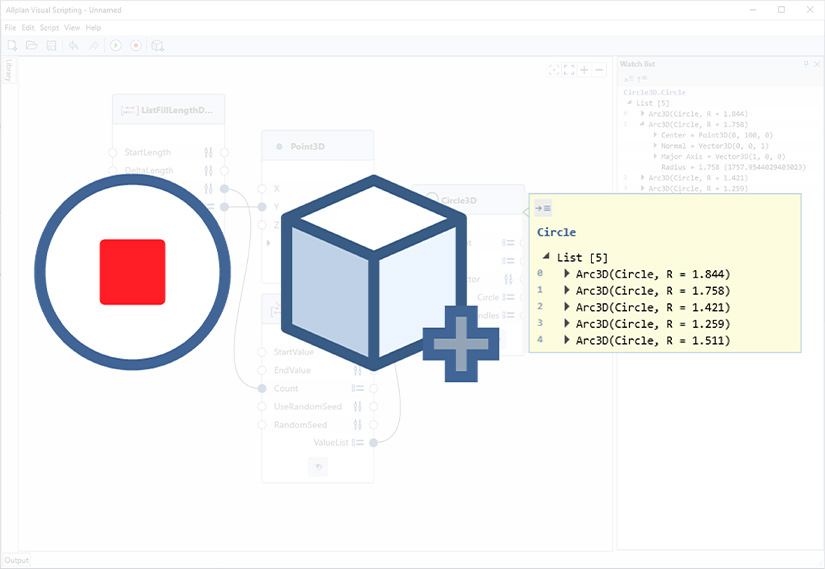Click the X input port of Point3D
This screenshot has width=825, height=569.
(262, 188)
